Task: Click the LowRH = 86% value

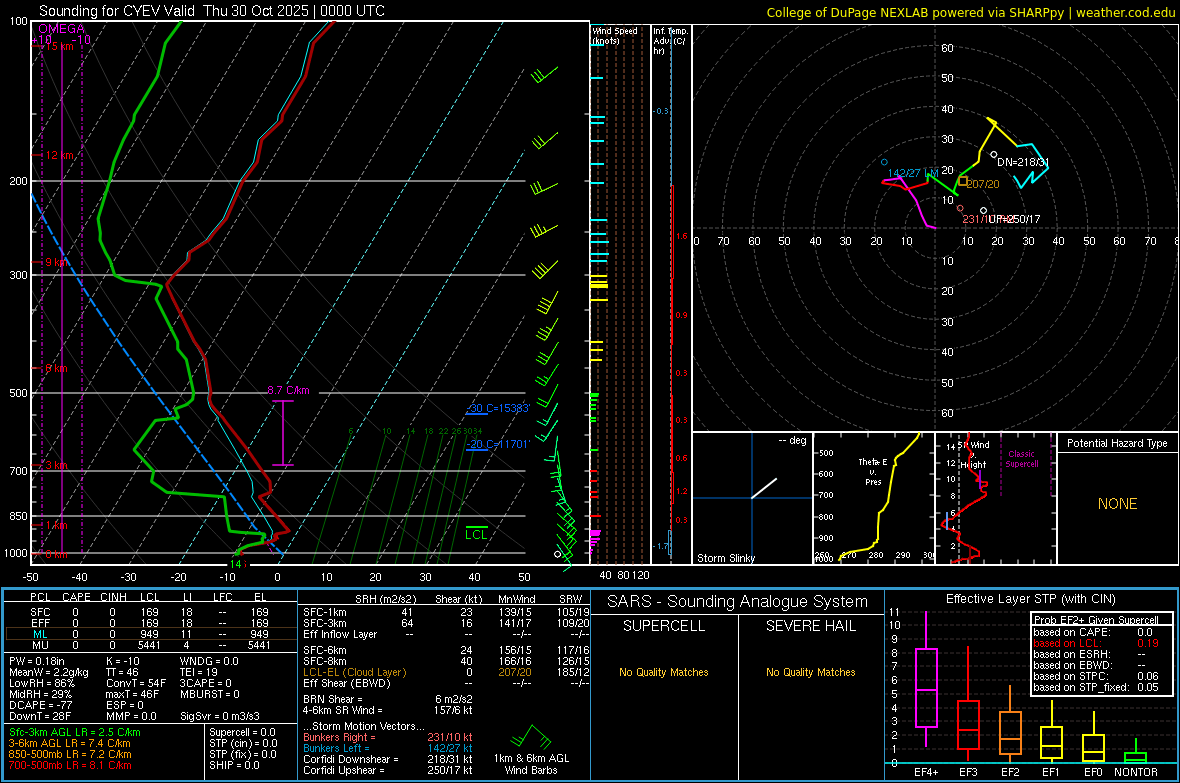Action: (41, 683)
